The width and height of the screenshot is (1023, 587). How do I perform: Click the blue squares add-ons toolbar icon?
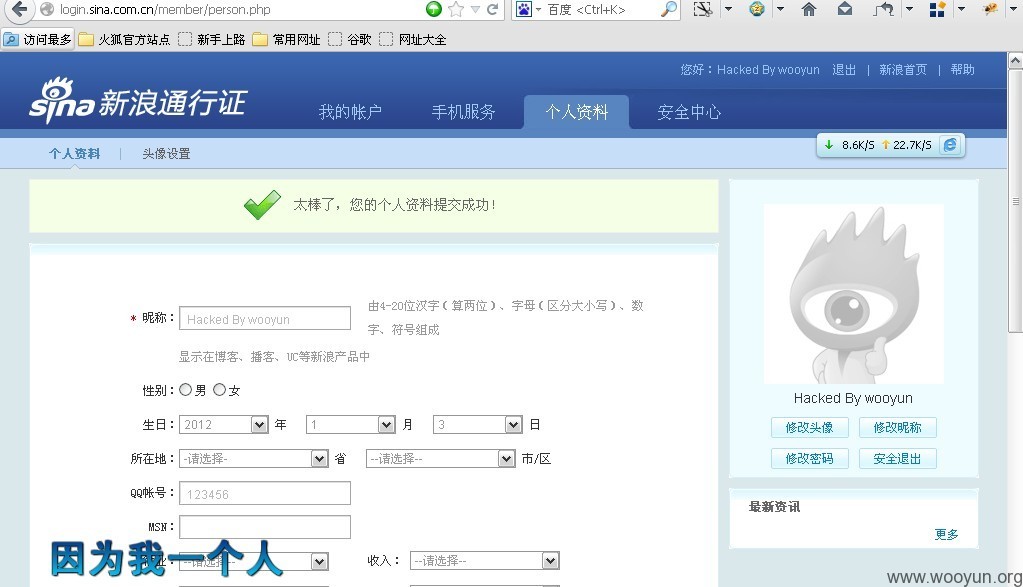coord(938,9)
